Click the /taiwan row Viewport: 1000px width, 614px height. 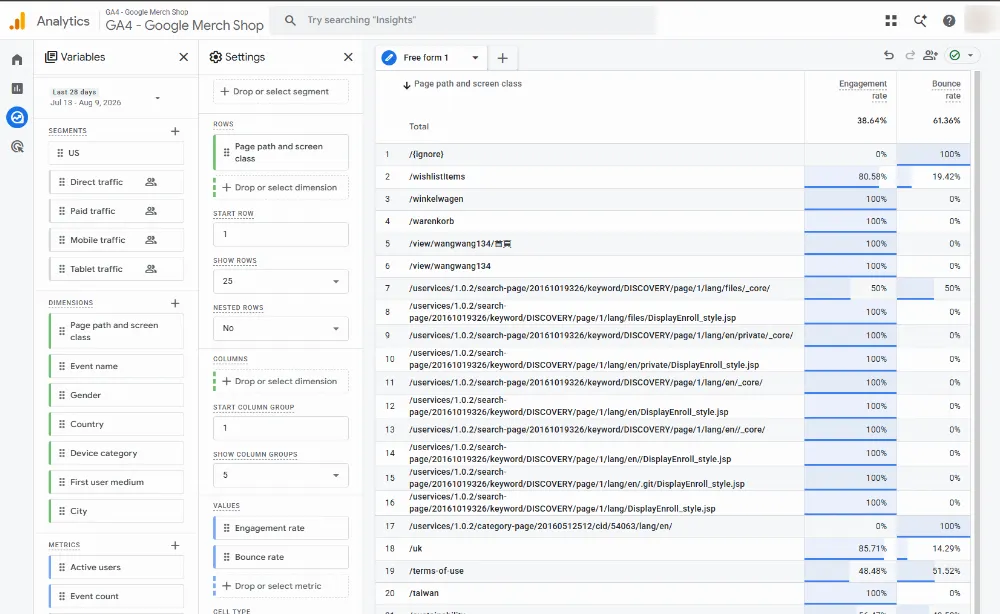(x=673, y=593)
